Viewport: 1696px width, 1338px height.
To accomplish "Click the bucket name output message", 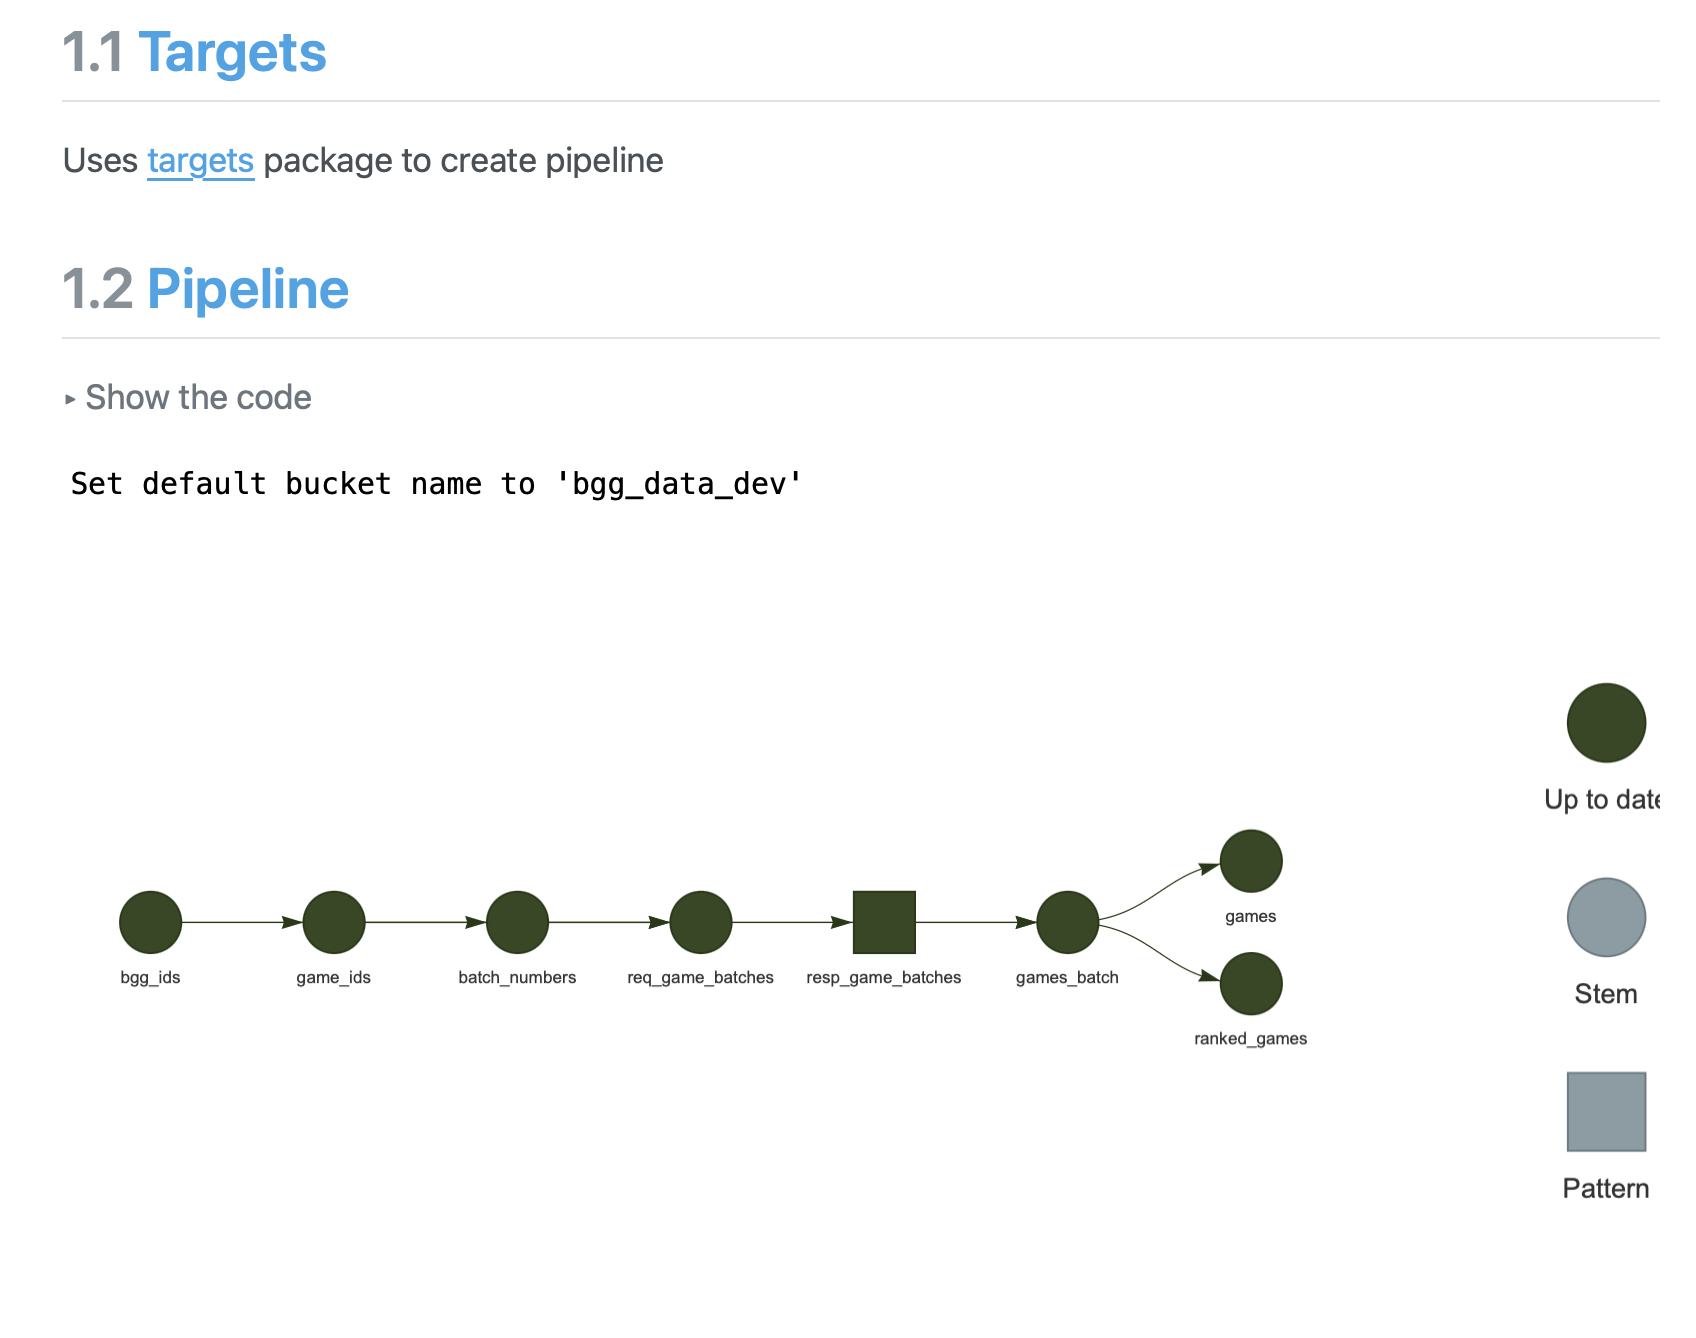I will [x=437, y=484].
